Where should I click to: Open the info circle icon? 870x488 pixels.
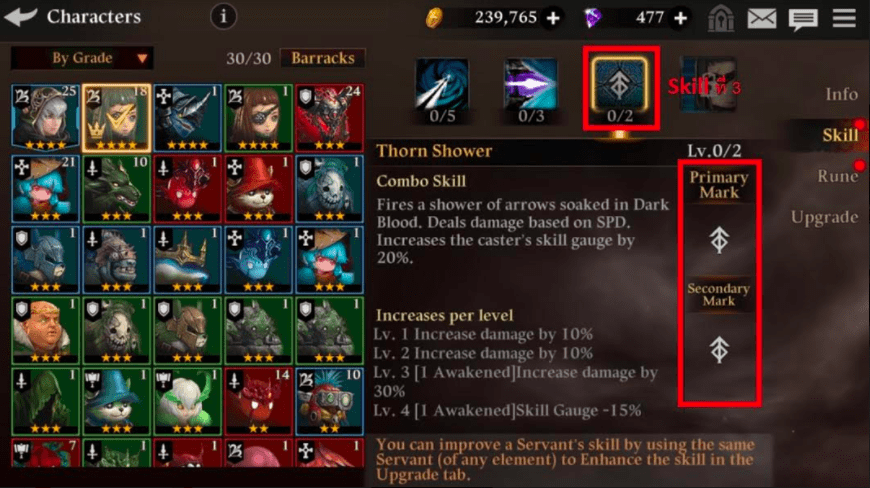pos(223,17)
